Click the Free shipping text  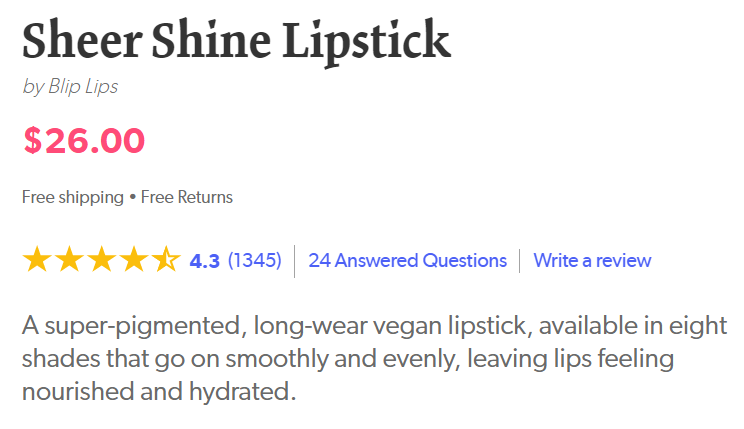pyautogui.click(x=72, y=197)
